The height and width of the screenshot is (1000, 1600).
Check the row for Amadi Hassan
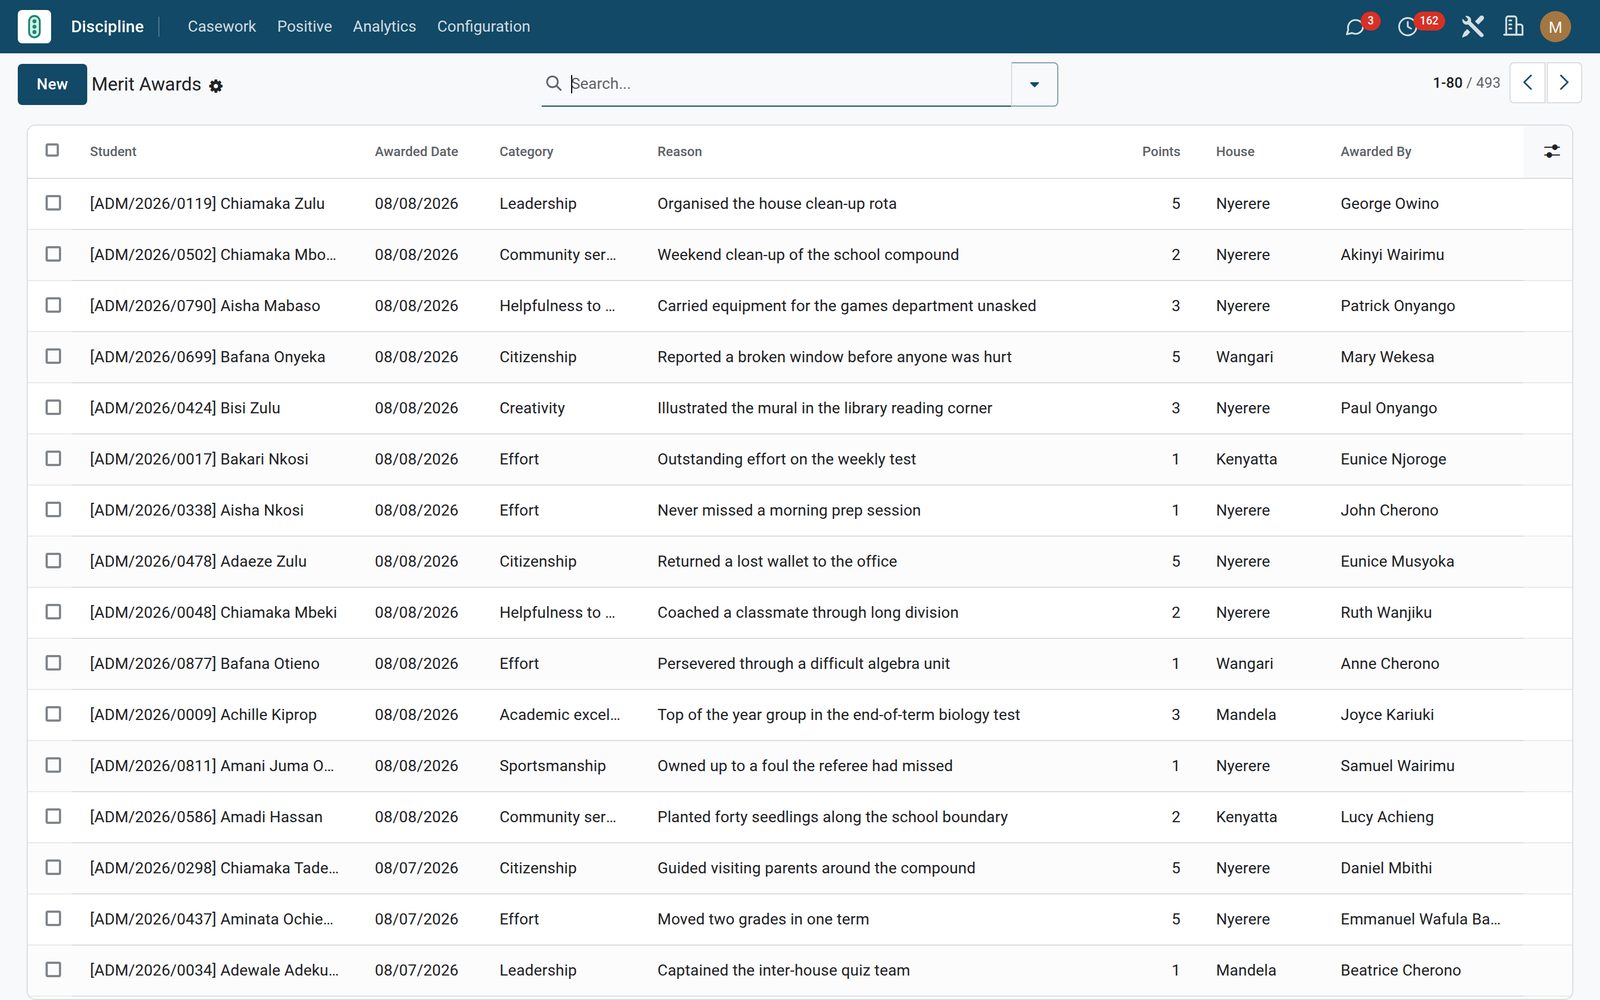(53, 816)
